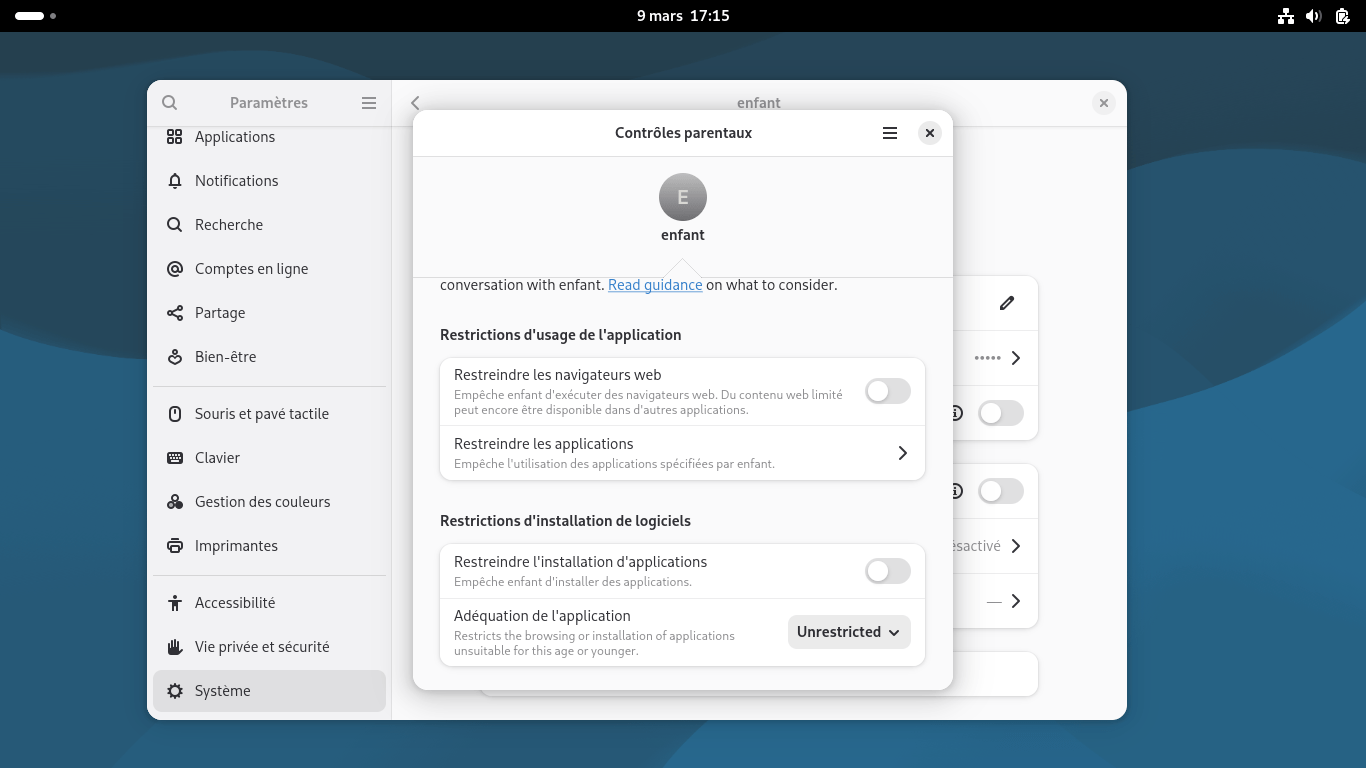Click the 'Contrôles parentaux' dialog title

[x=683, y=133]
